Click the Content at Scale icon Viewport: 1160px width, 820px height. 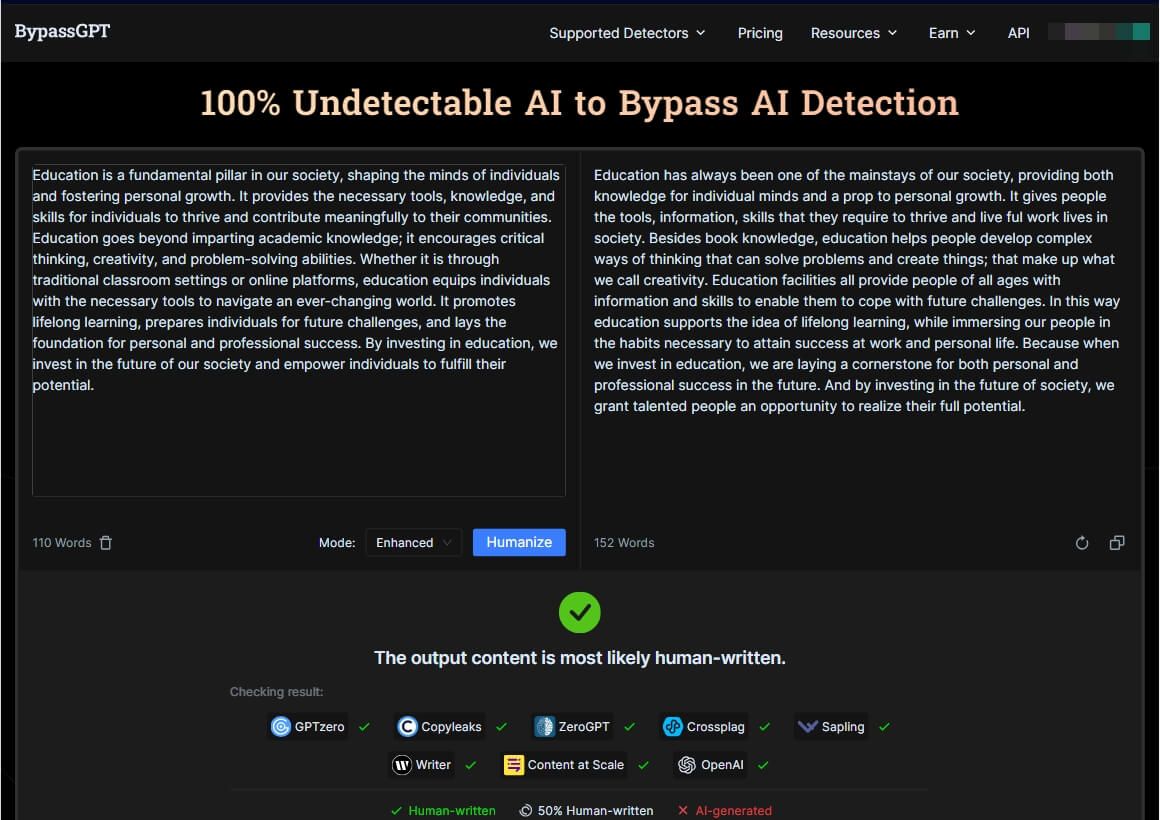click(x=514, y=765)
